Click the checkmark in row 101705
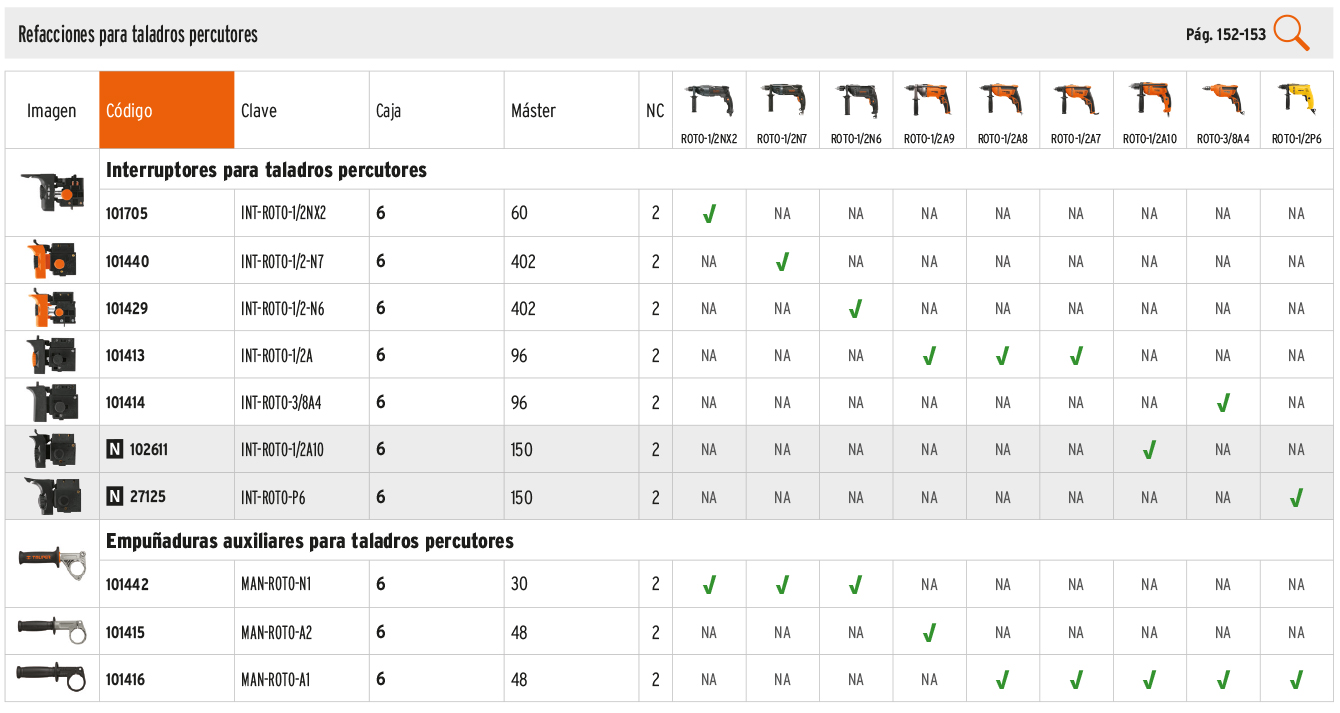Image resolution: width=1340 pixels, height=713 pixels. tap(709, 214)
